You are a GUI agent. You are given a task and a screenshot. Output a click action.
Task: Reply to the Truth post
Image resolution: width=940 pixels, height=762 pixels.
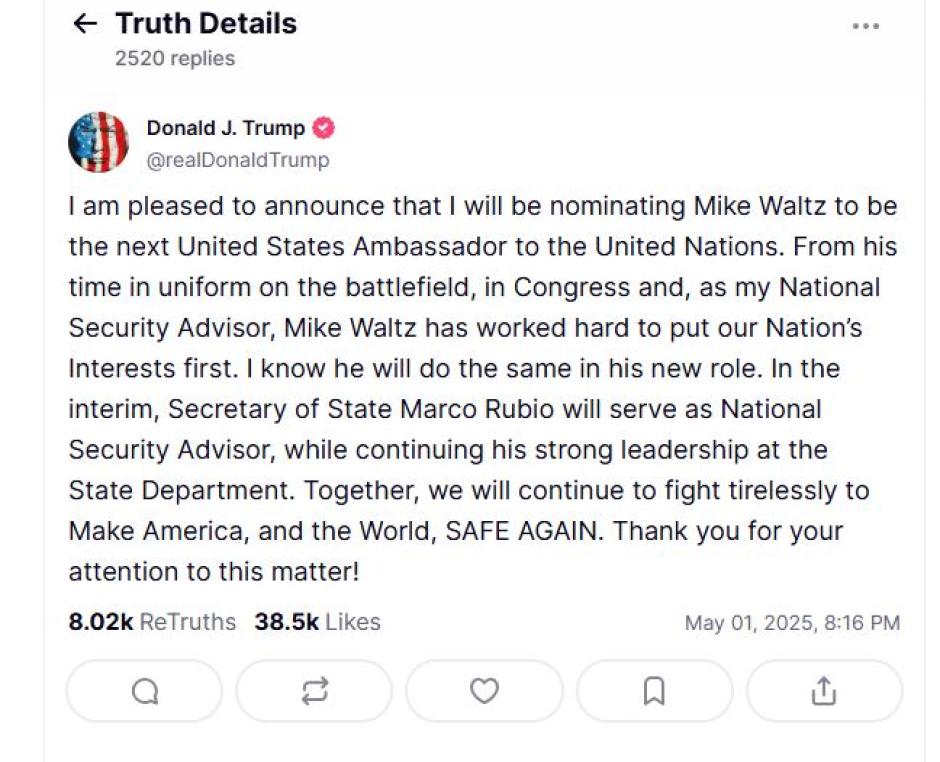coord(143,690)
